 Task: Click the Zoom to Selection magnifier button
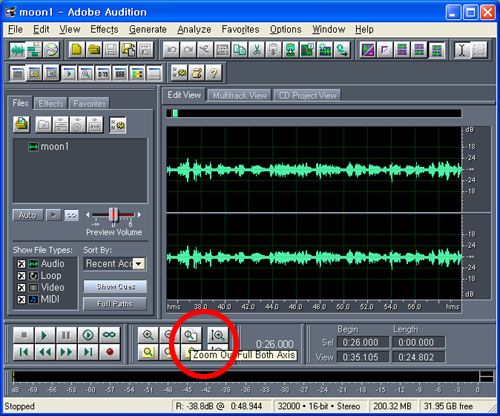[191, 335]
